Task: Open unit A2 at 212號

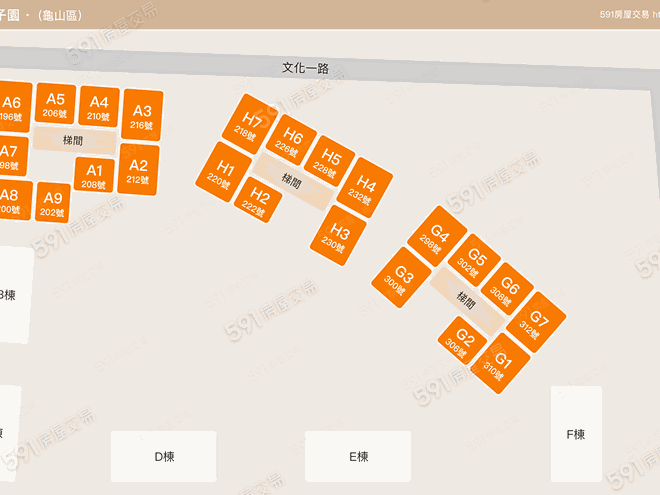Action: 139,171
